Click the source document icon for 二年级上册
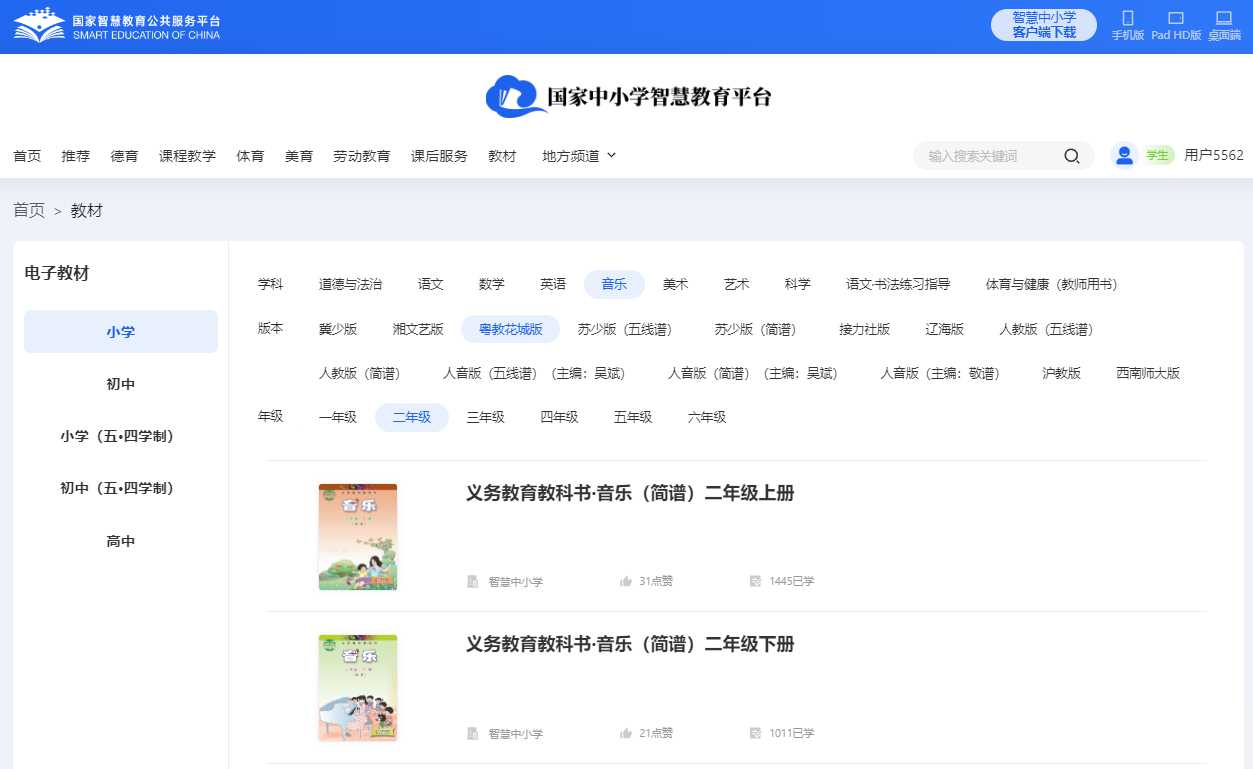This screenshot has width=1253, height=769. [473, 581]
